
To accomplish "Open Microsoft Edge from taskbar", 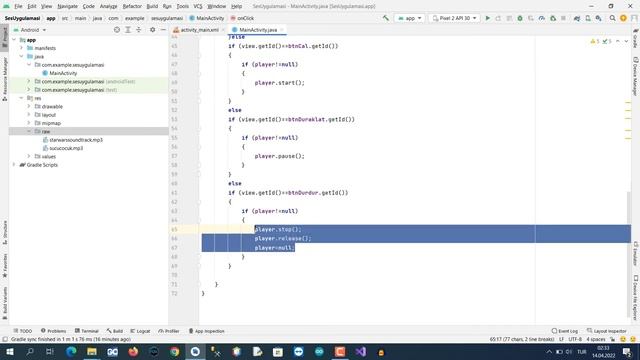I will coord(71,351).
